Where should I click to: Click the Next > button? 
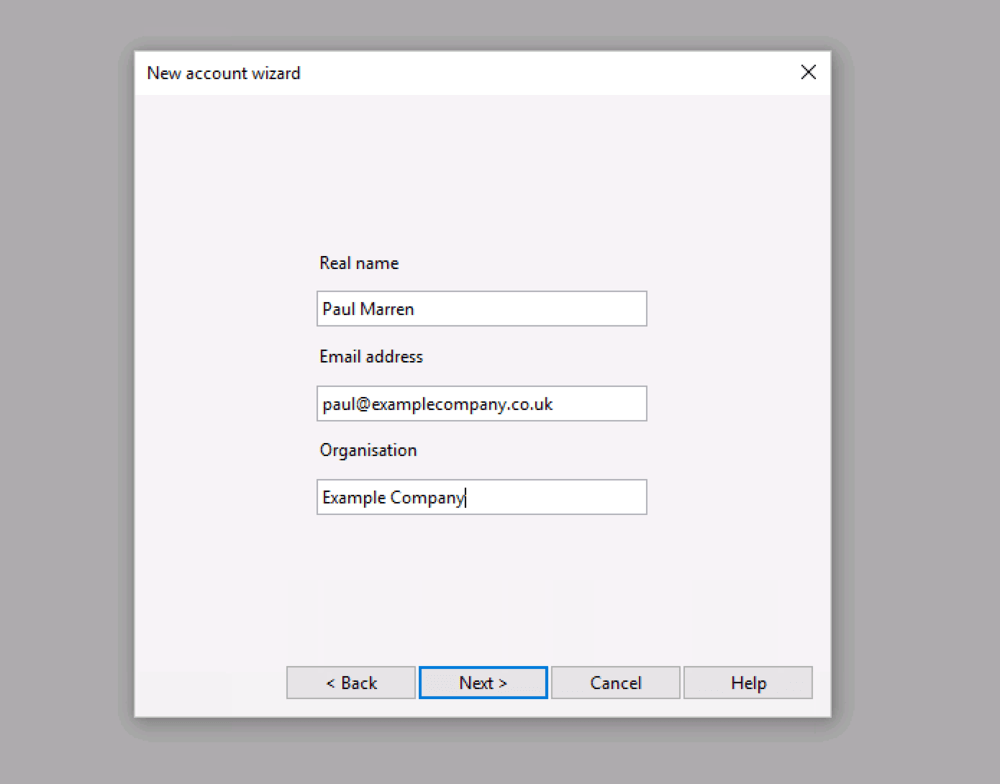click(x=483, y=683)
